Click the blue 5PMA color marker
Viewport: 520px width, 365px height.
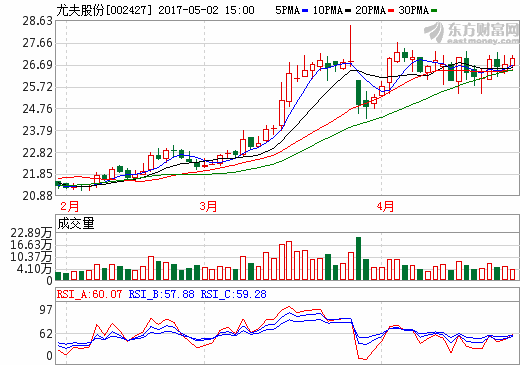pyautogui.click(x=305, y=11)
